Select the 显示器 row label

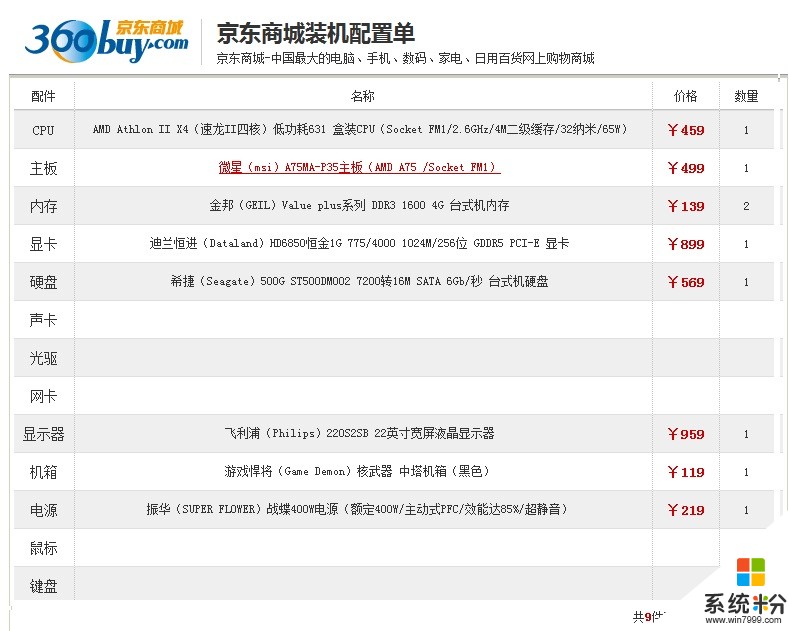pyautogui.click(x=43, y=434)
